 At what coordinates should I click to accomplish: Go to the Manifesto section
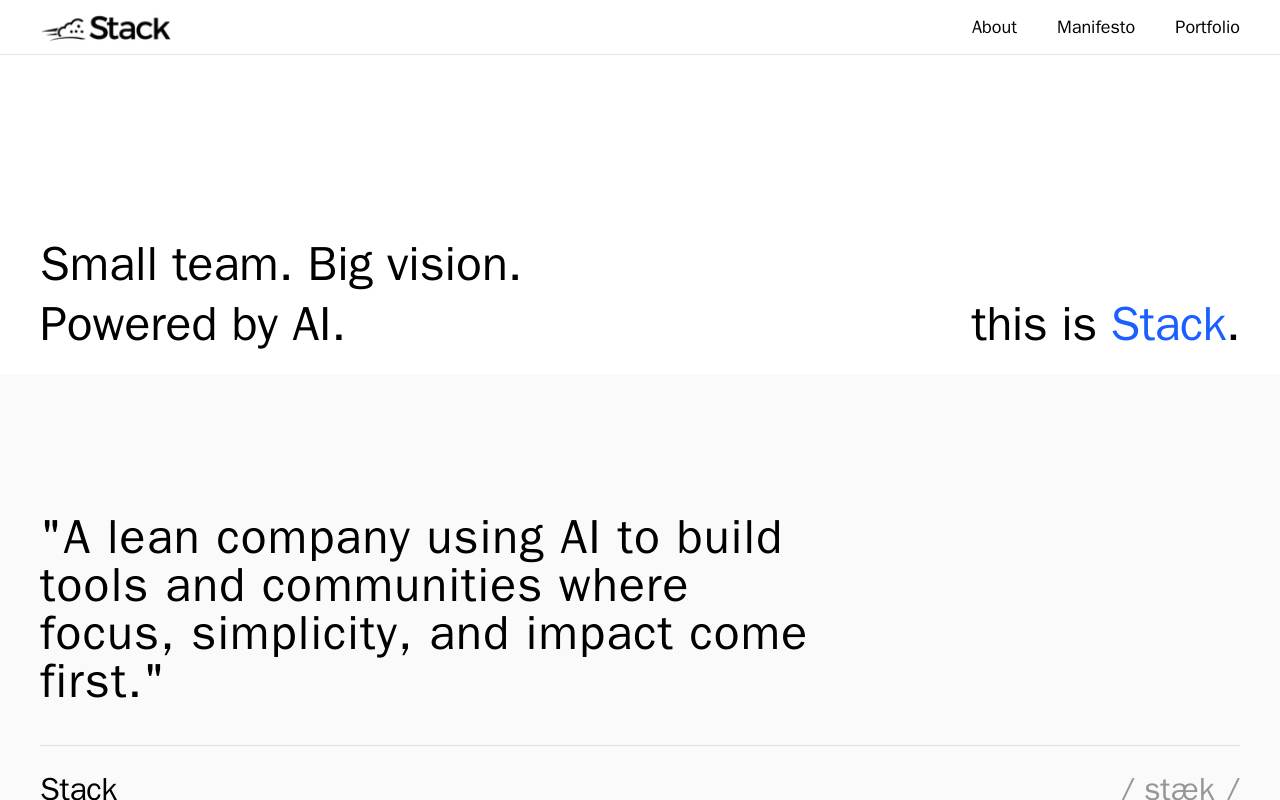point(1096,27)
